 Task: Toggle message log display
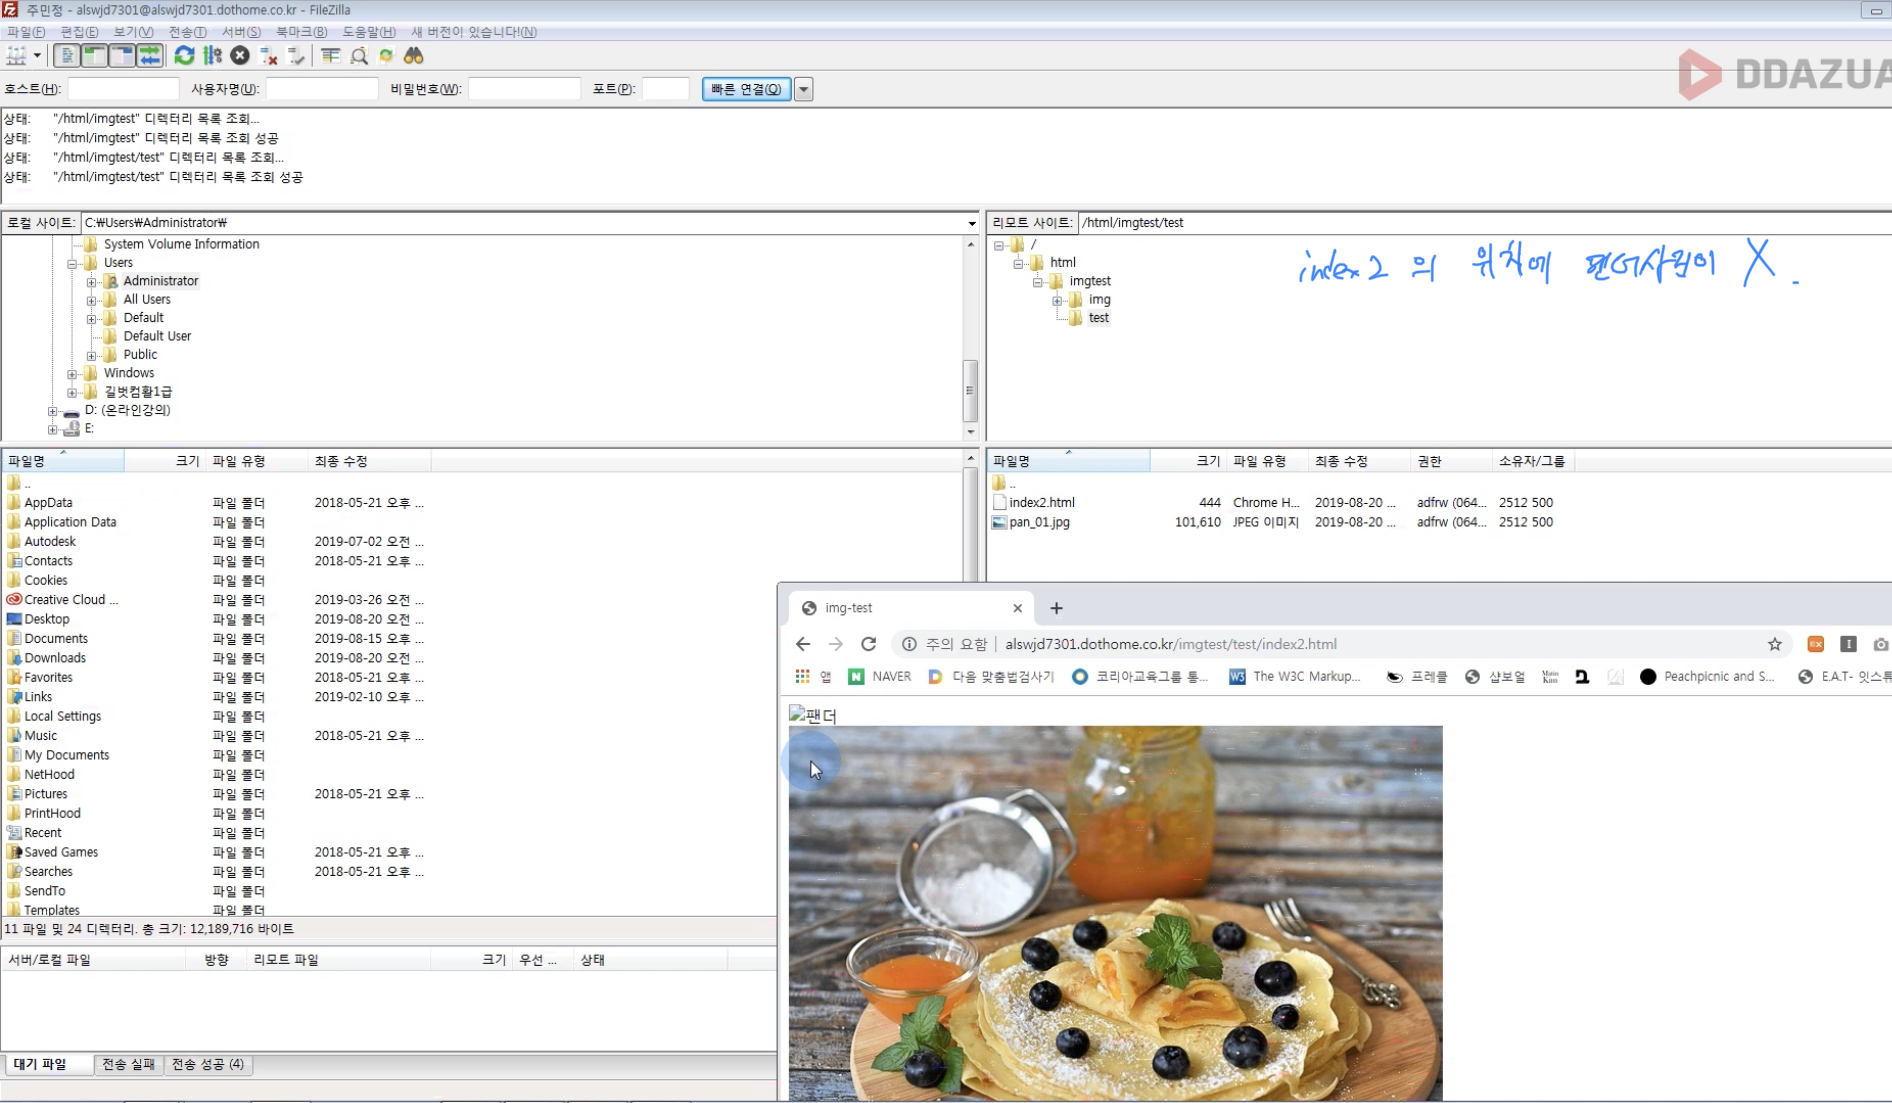[67, 56]
